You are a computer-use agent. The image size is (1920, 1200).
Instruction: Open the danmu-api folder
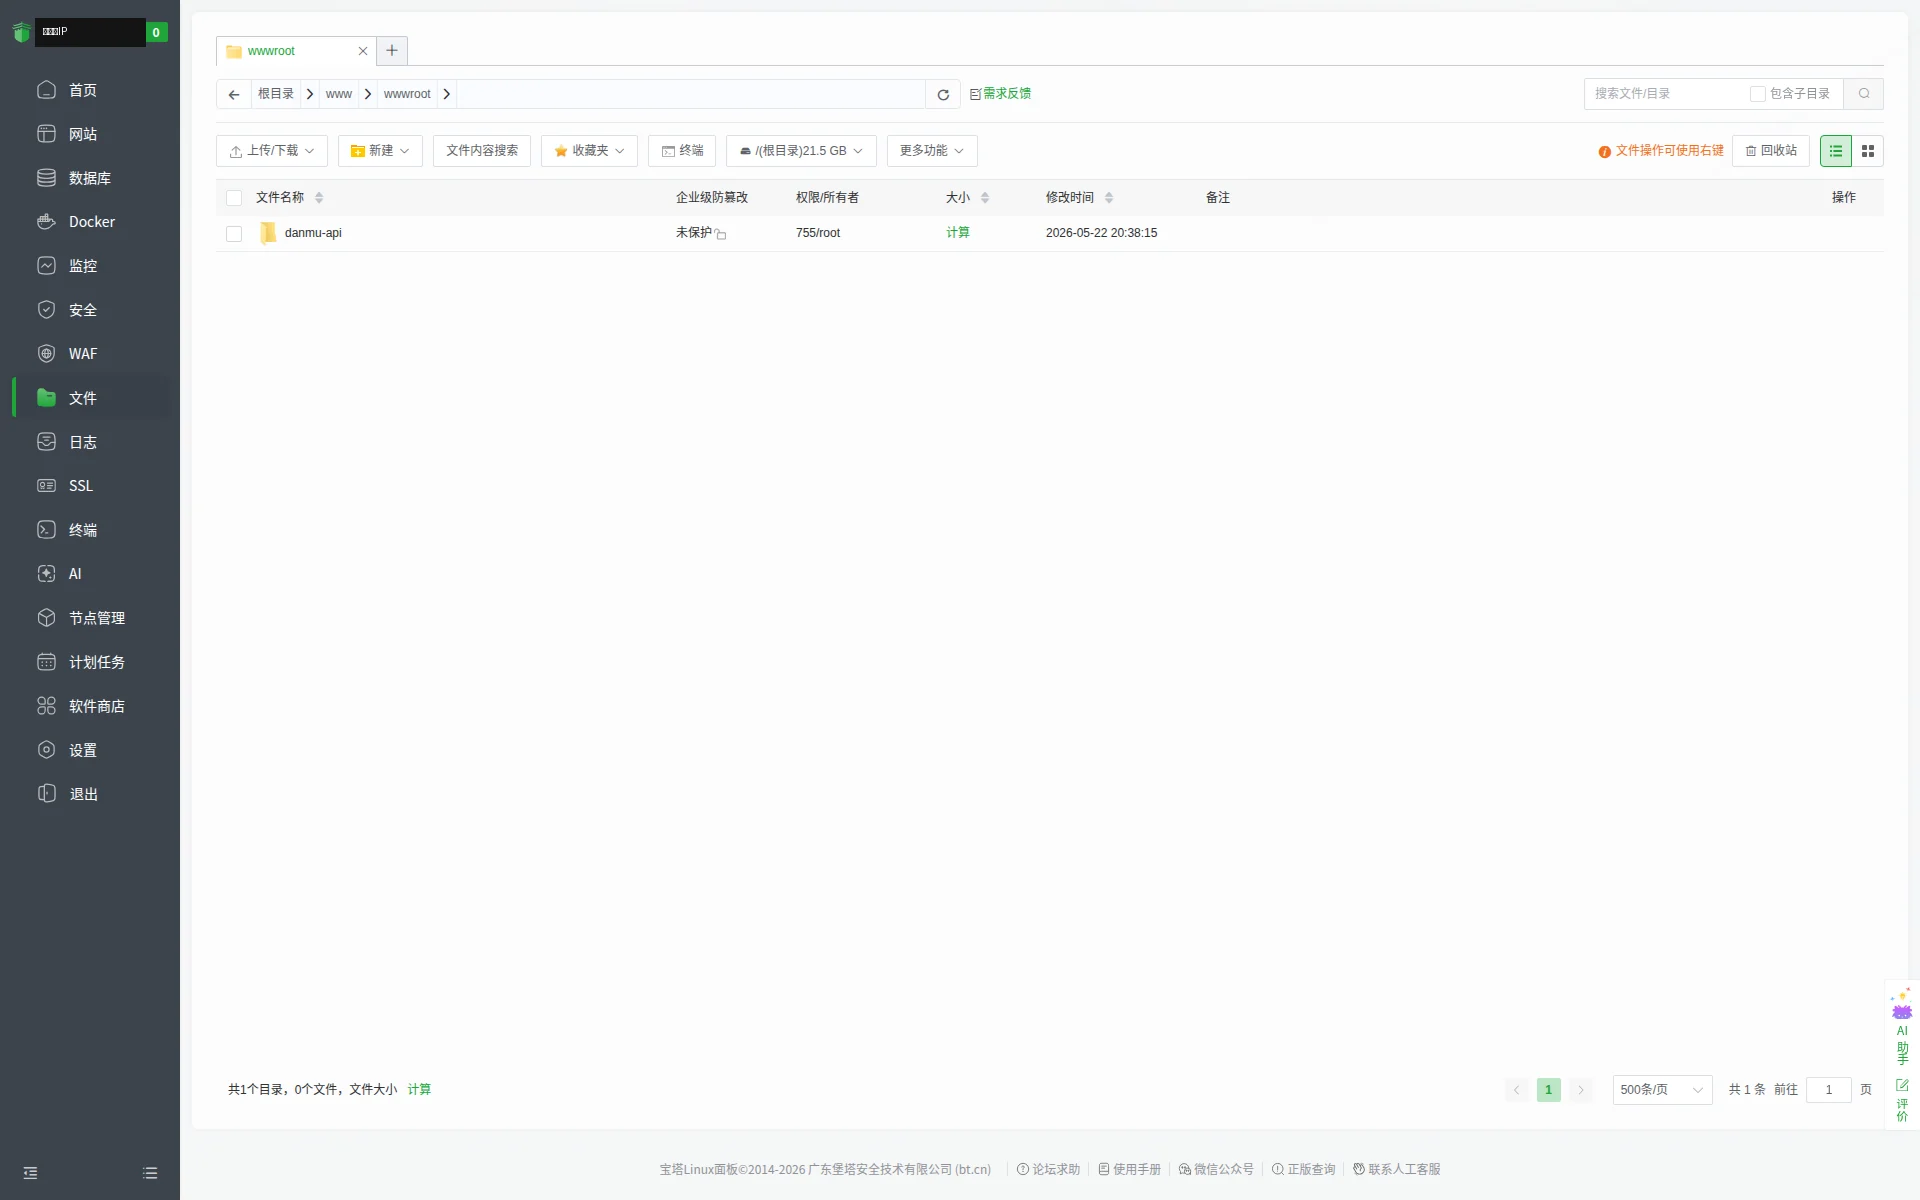tap(313, 233)
